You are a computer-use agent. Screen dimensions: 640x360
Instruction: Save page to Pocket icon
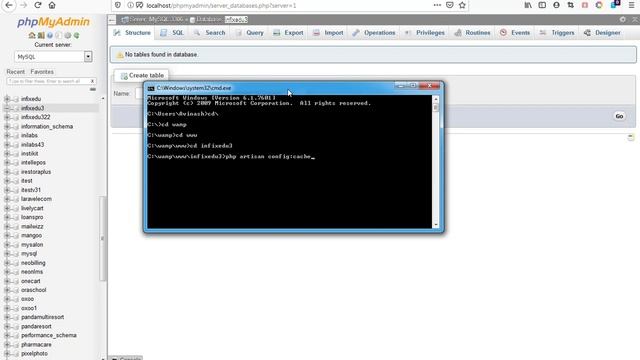449,5
